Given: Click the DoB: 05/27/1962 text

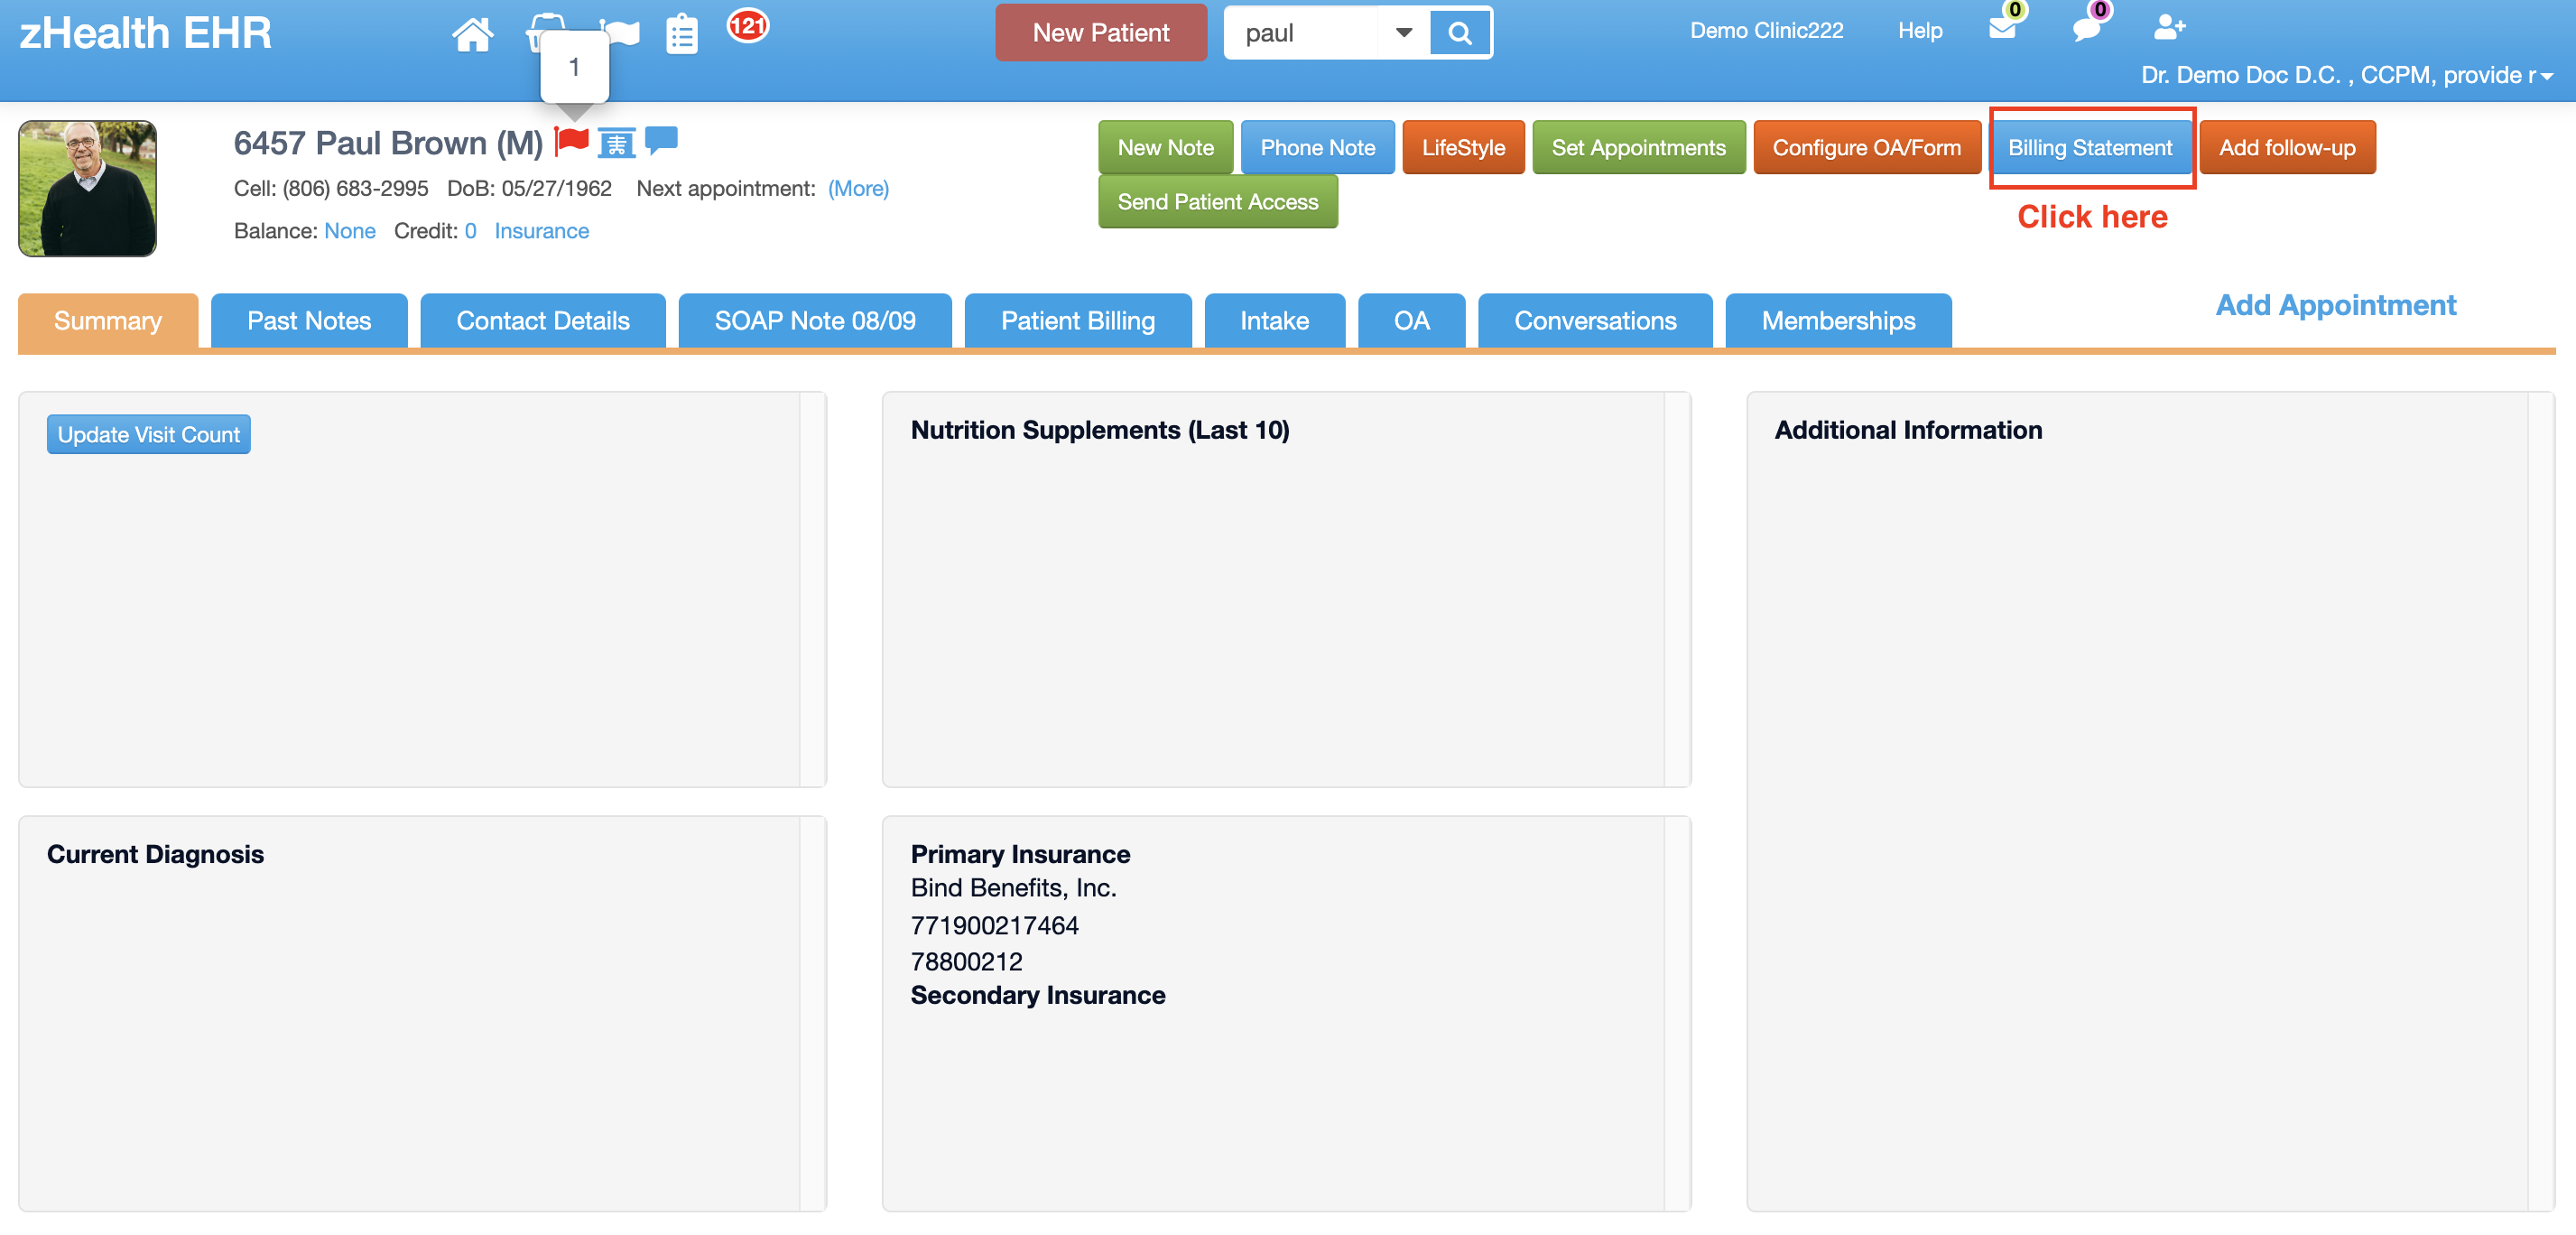Looking at the screenshot, I should [529, 189].
